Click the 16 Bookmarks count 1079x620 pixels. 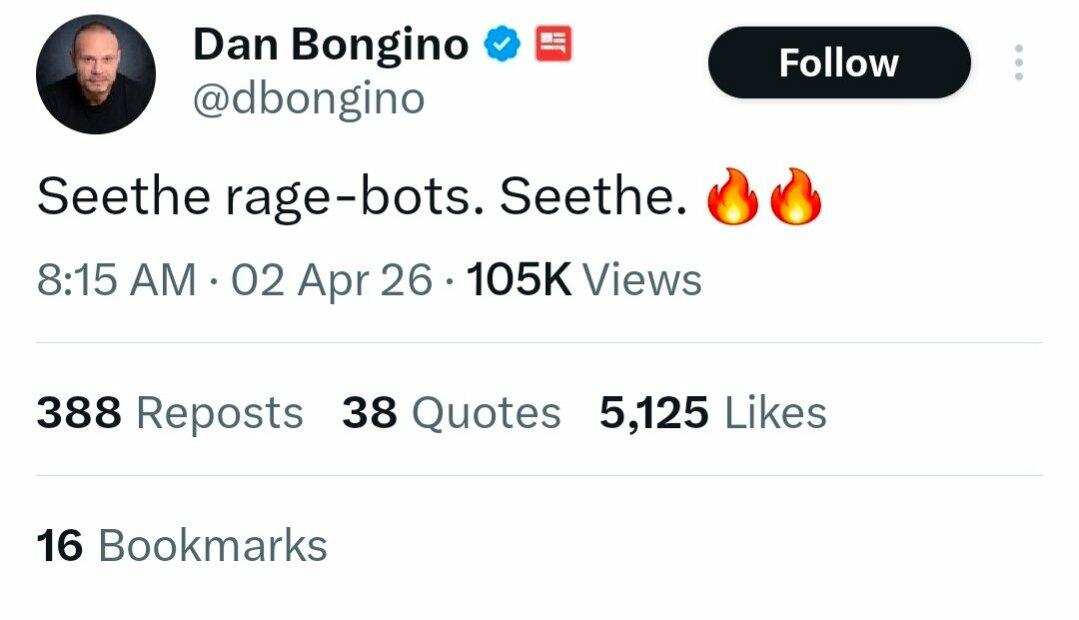[x=182, y=546]
